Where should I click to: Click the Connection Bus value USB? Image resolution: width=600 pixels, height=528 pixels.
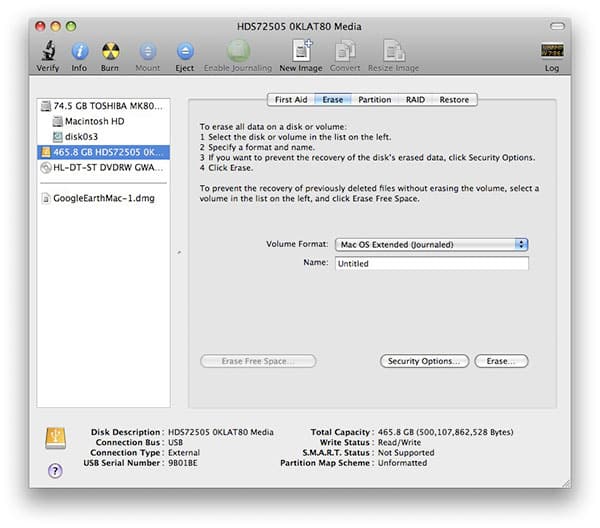[175, 442]
